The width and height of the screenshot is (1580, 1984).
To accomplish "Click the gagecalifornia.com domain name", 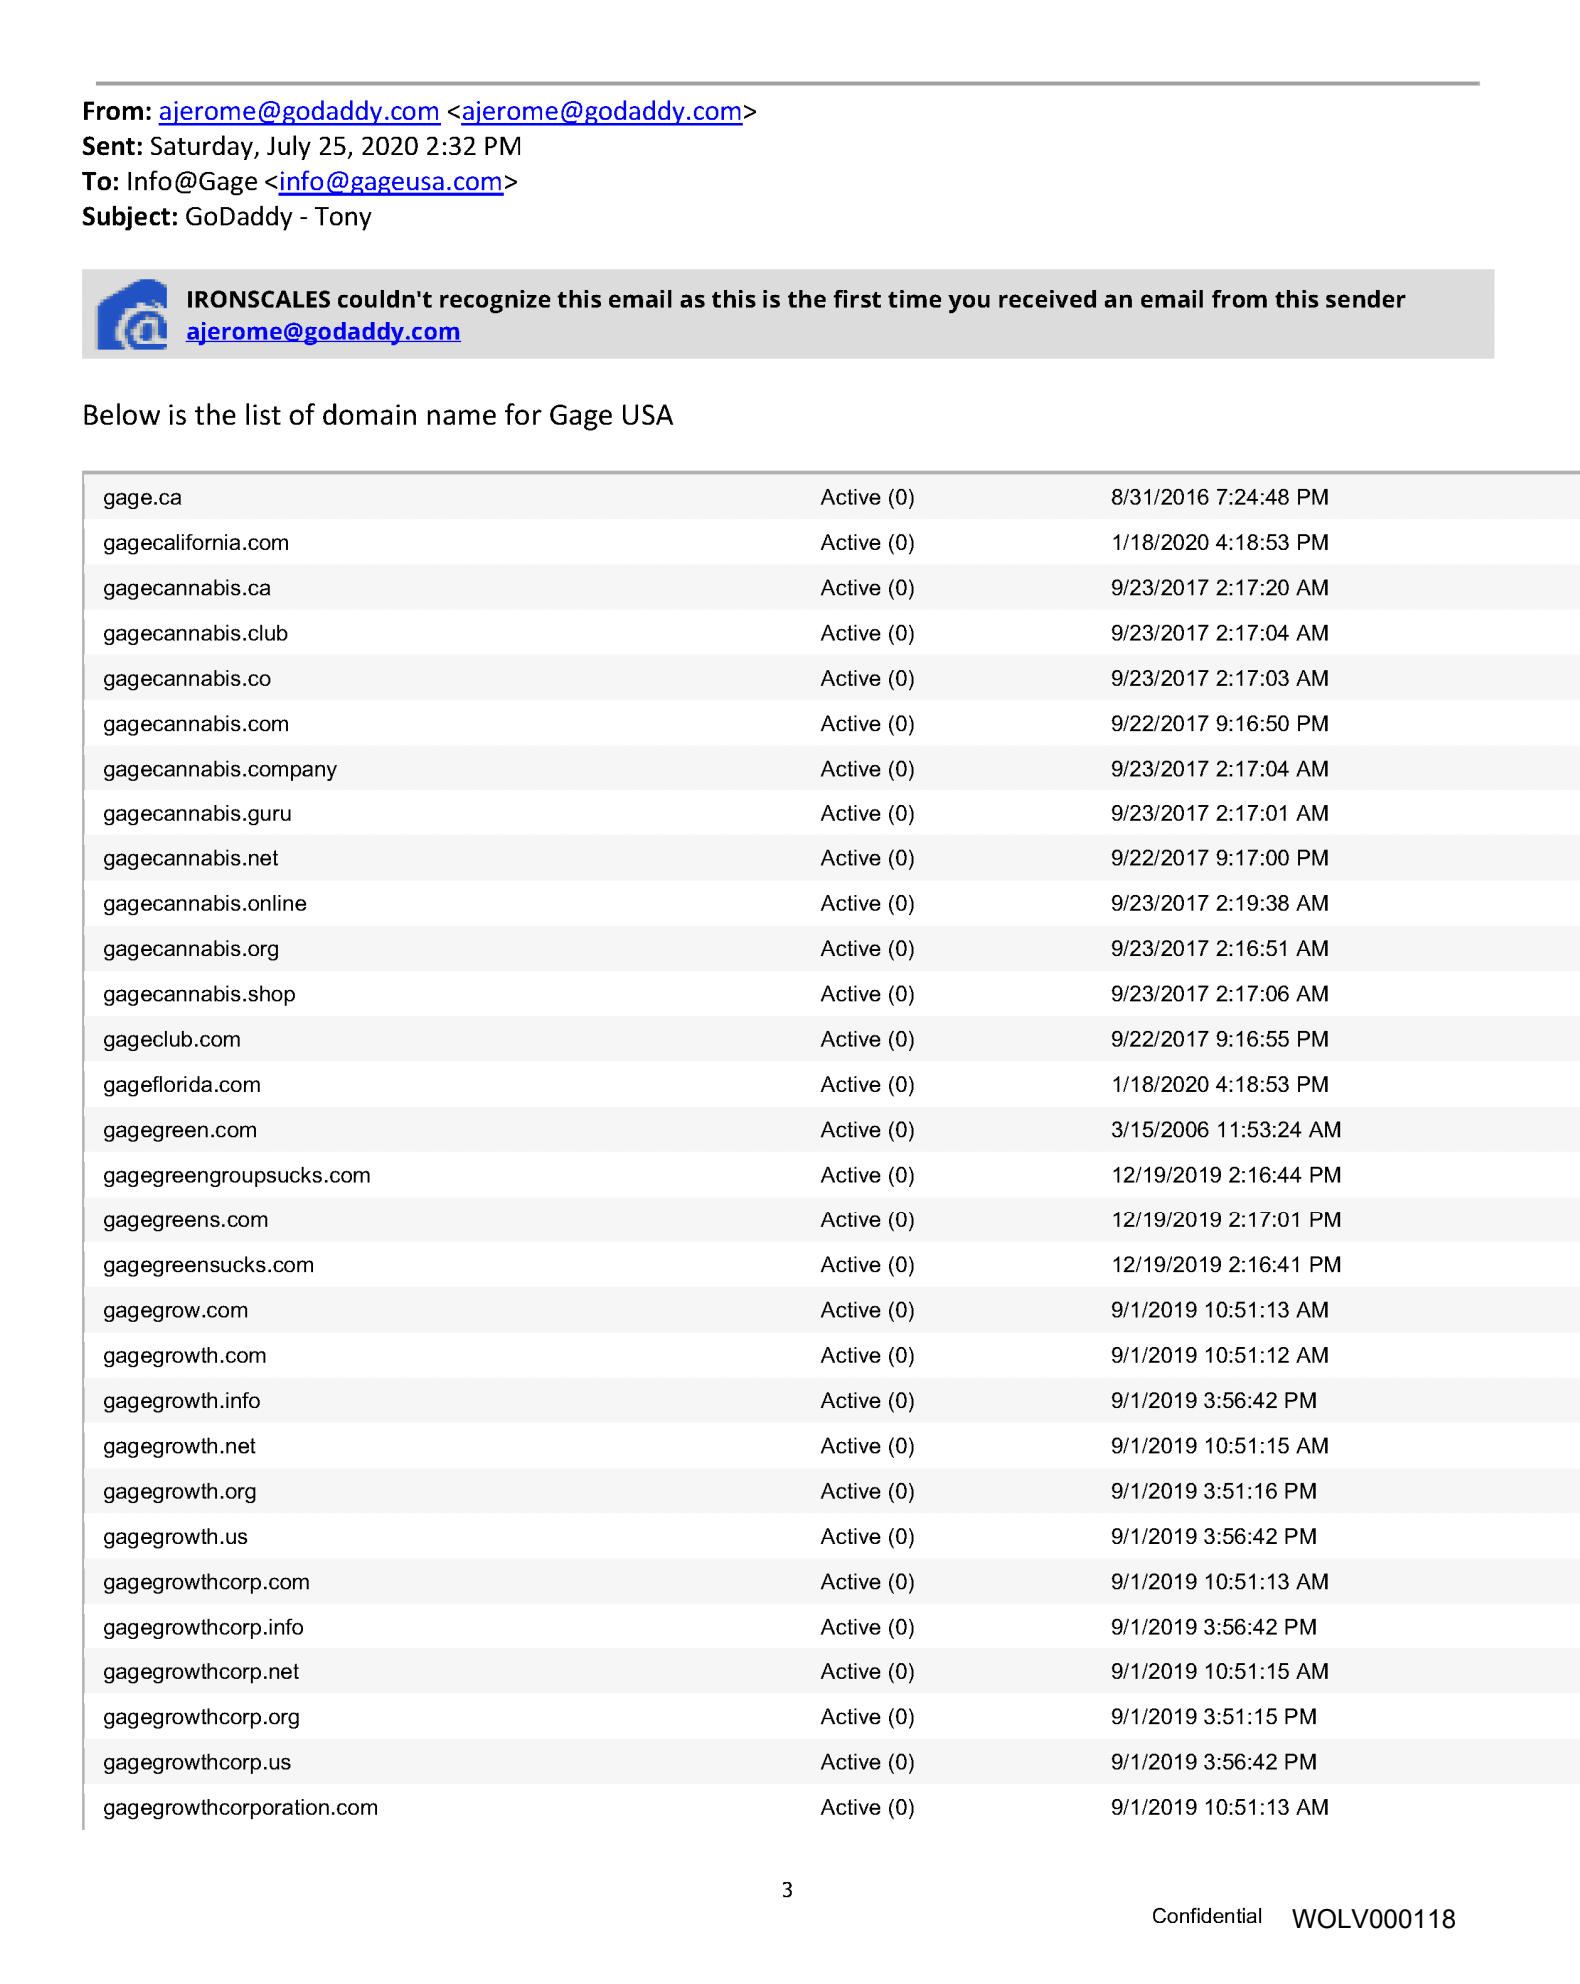I will (x=196, y=543).
